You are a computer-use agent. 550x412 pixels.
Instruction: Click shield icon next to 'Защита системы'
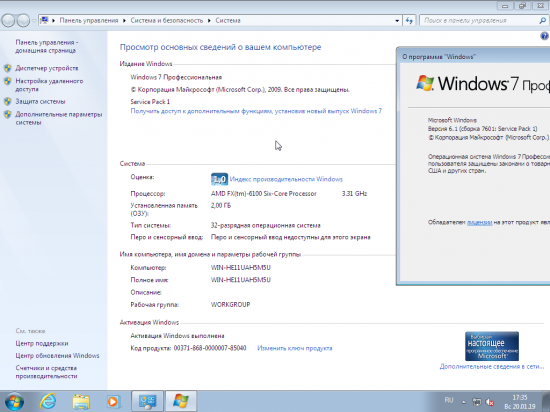pyautogui.click(x=7, y=101)
